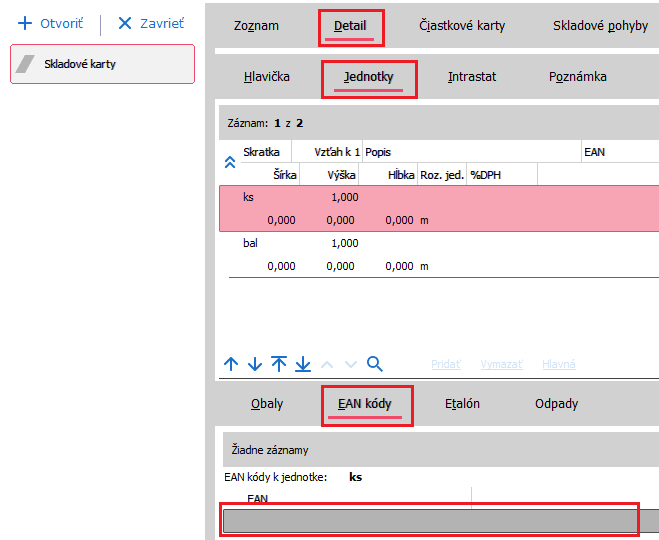
Task: Open the Hlavička subtab
Action: (x=267, y=76)
